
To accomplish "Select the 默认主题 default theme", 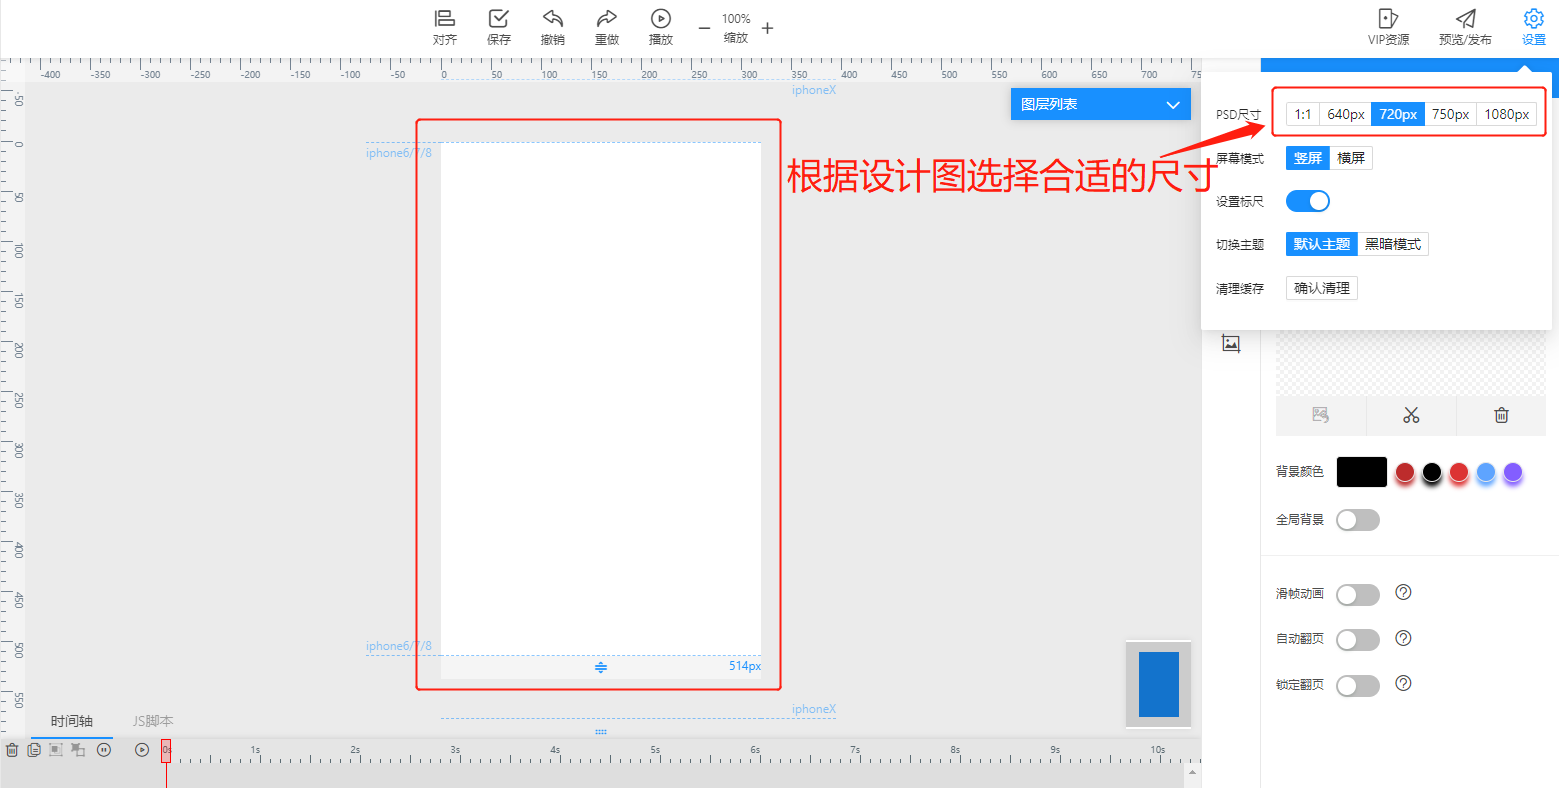I will point(1322,244).
